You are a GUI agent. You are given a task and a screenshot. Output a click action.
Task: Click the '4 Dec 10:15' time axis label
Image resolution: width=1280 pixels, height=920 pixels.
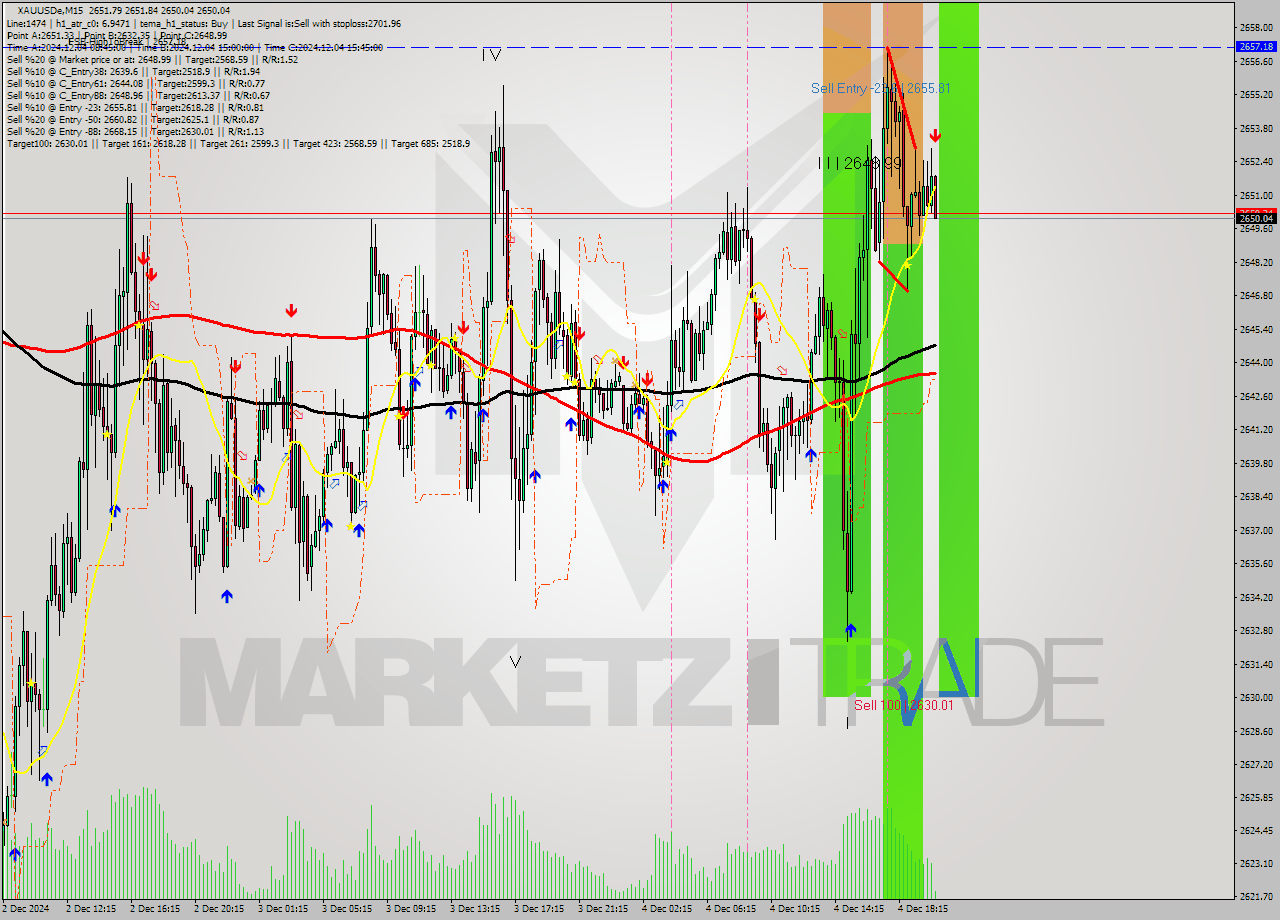pyautogui.click(x=795, y=909)
